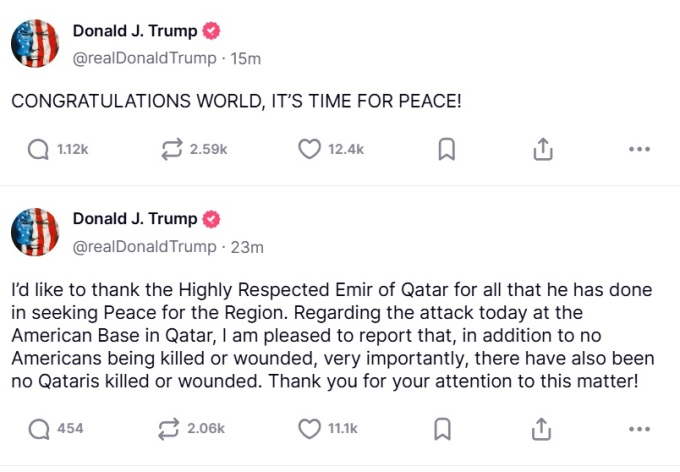680x472 pixels.
Task: ReTruth the Emir of Qatar post
Action: pyautogui.click(x=169, y=429)
